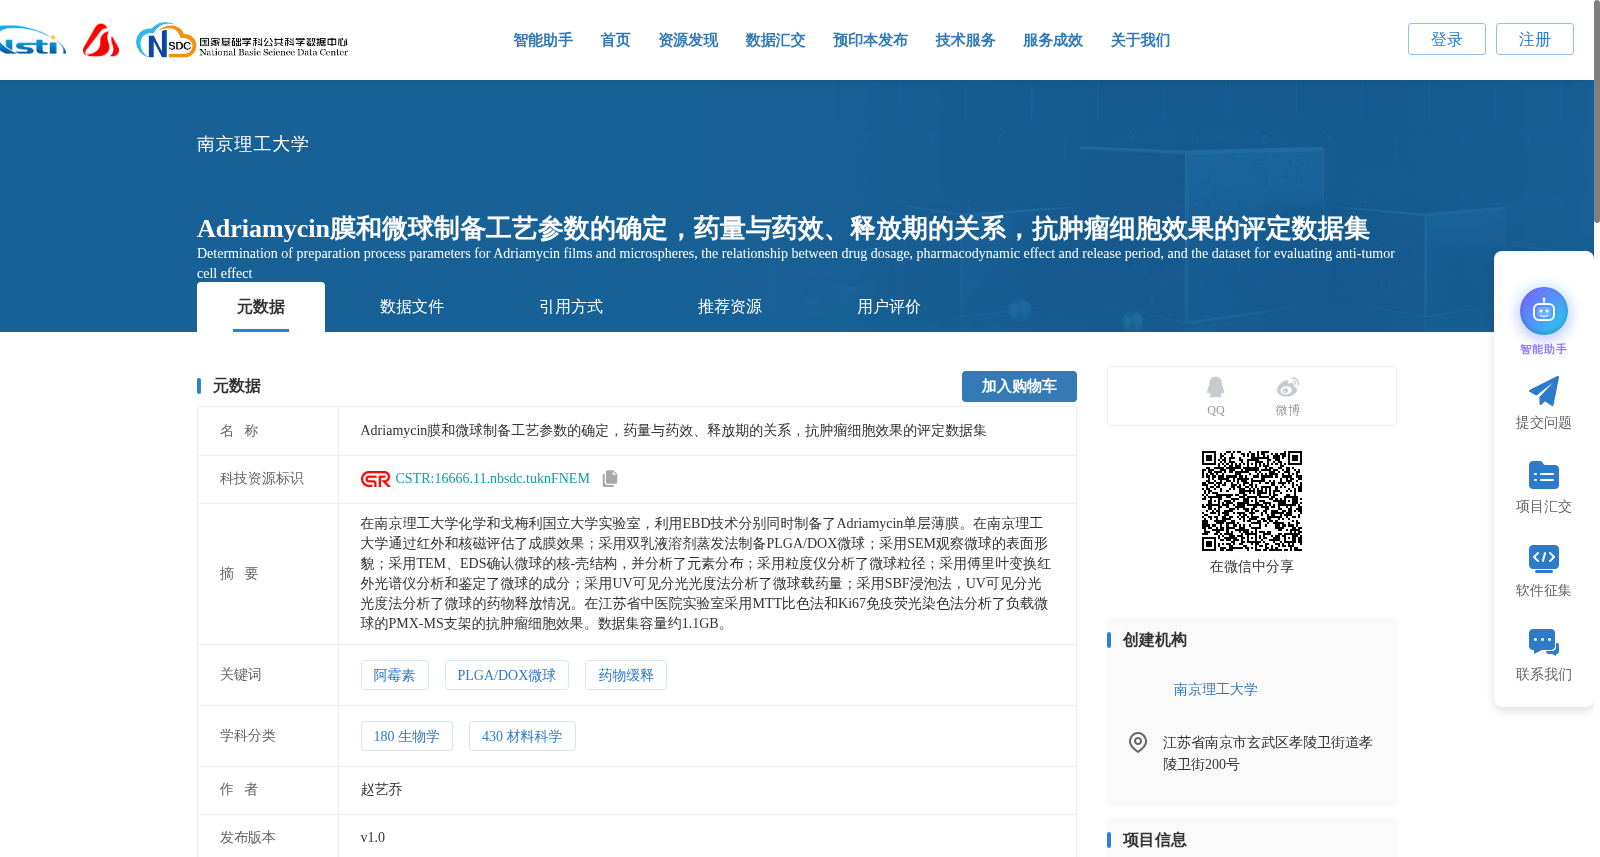This screenshot has height=857, width=1600.
Task: Click the 项目信息 section heading
Action: click(1154, 840)
